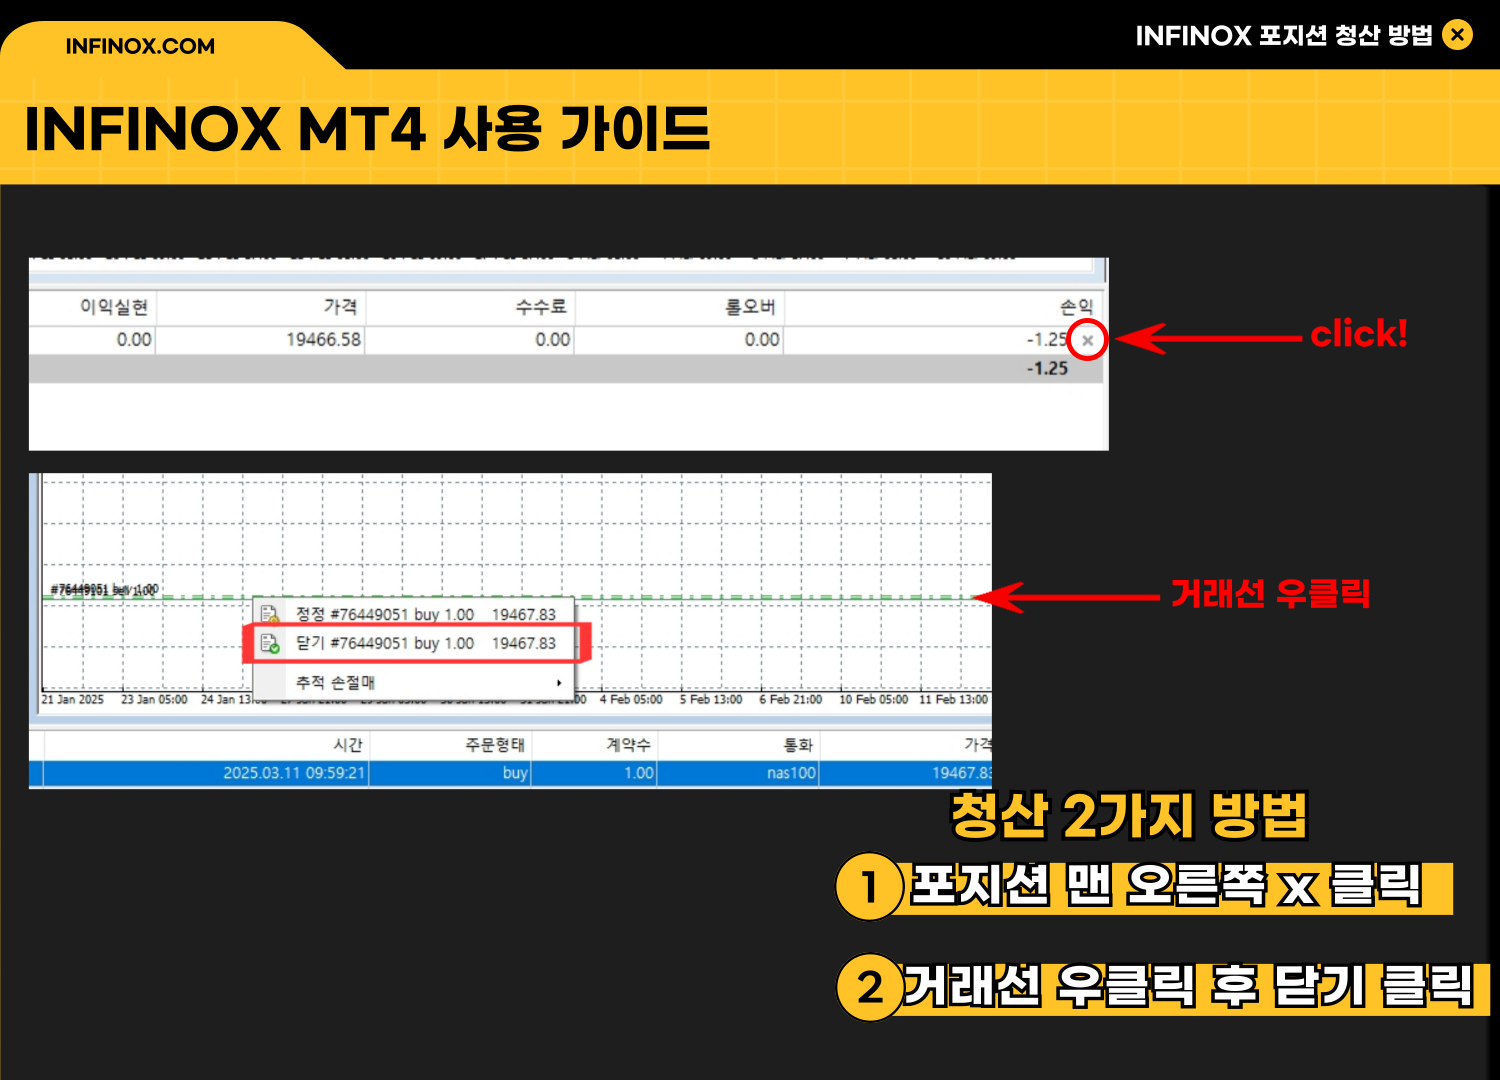1500x1080 pixels.
Task: Click the '가격' header in the upper table
Action: pyautogui.click(x=340, y=307)
